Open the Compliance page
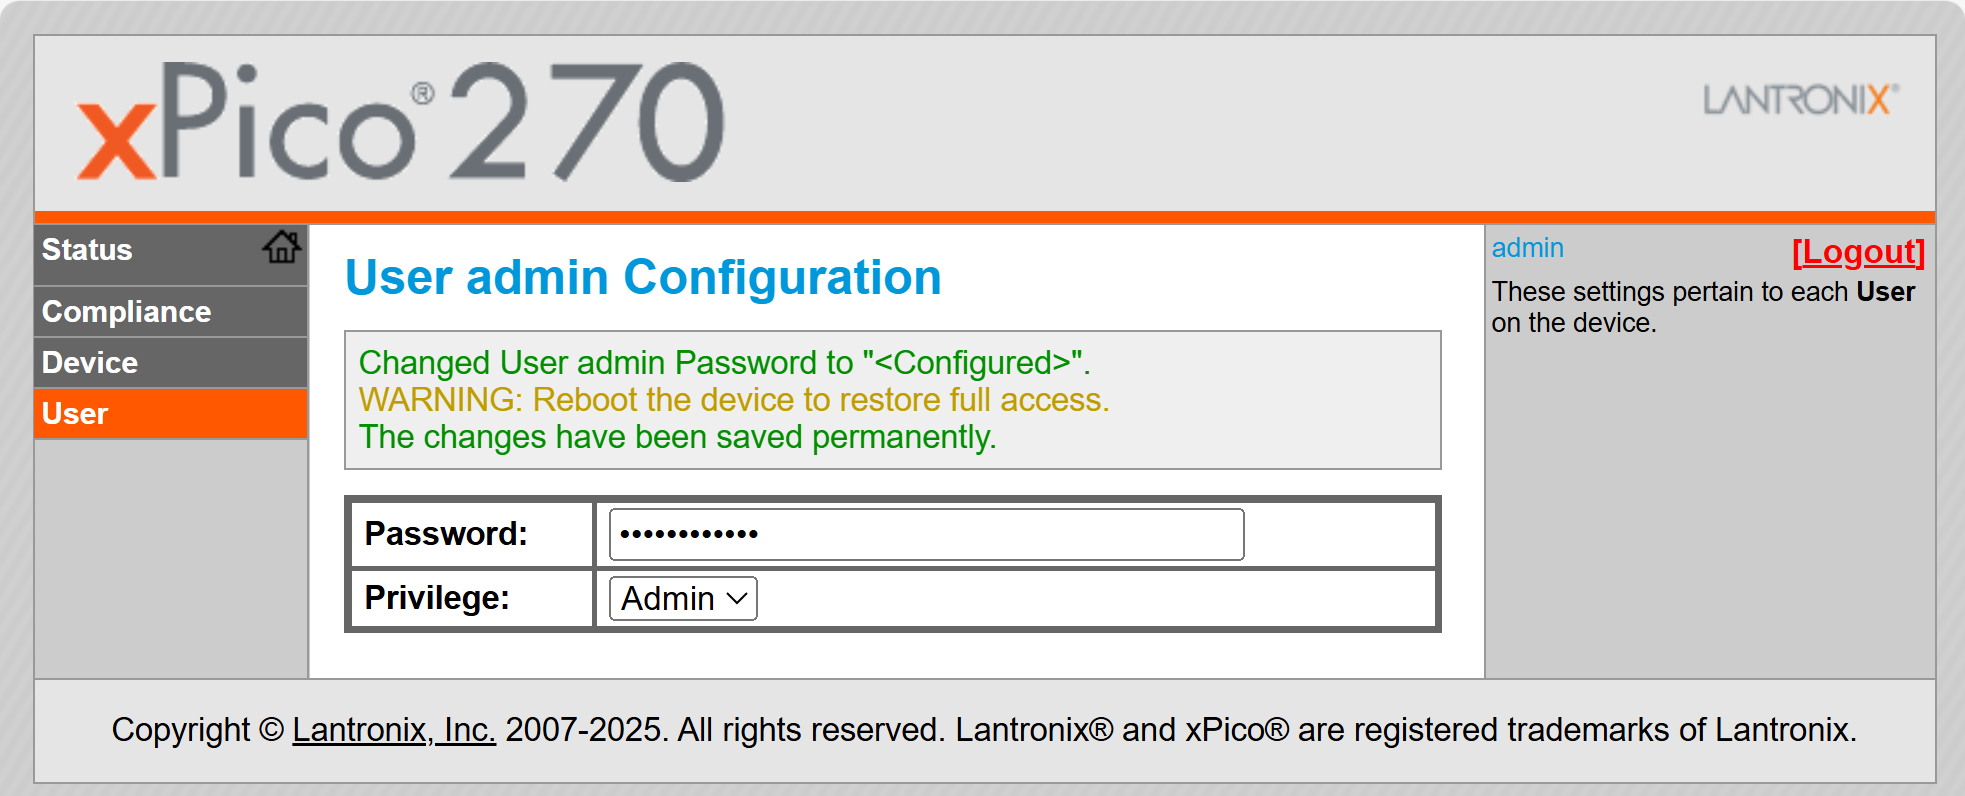 click(125, 311)
